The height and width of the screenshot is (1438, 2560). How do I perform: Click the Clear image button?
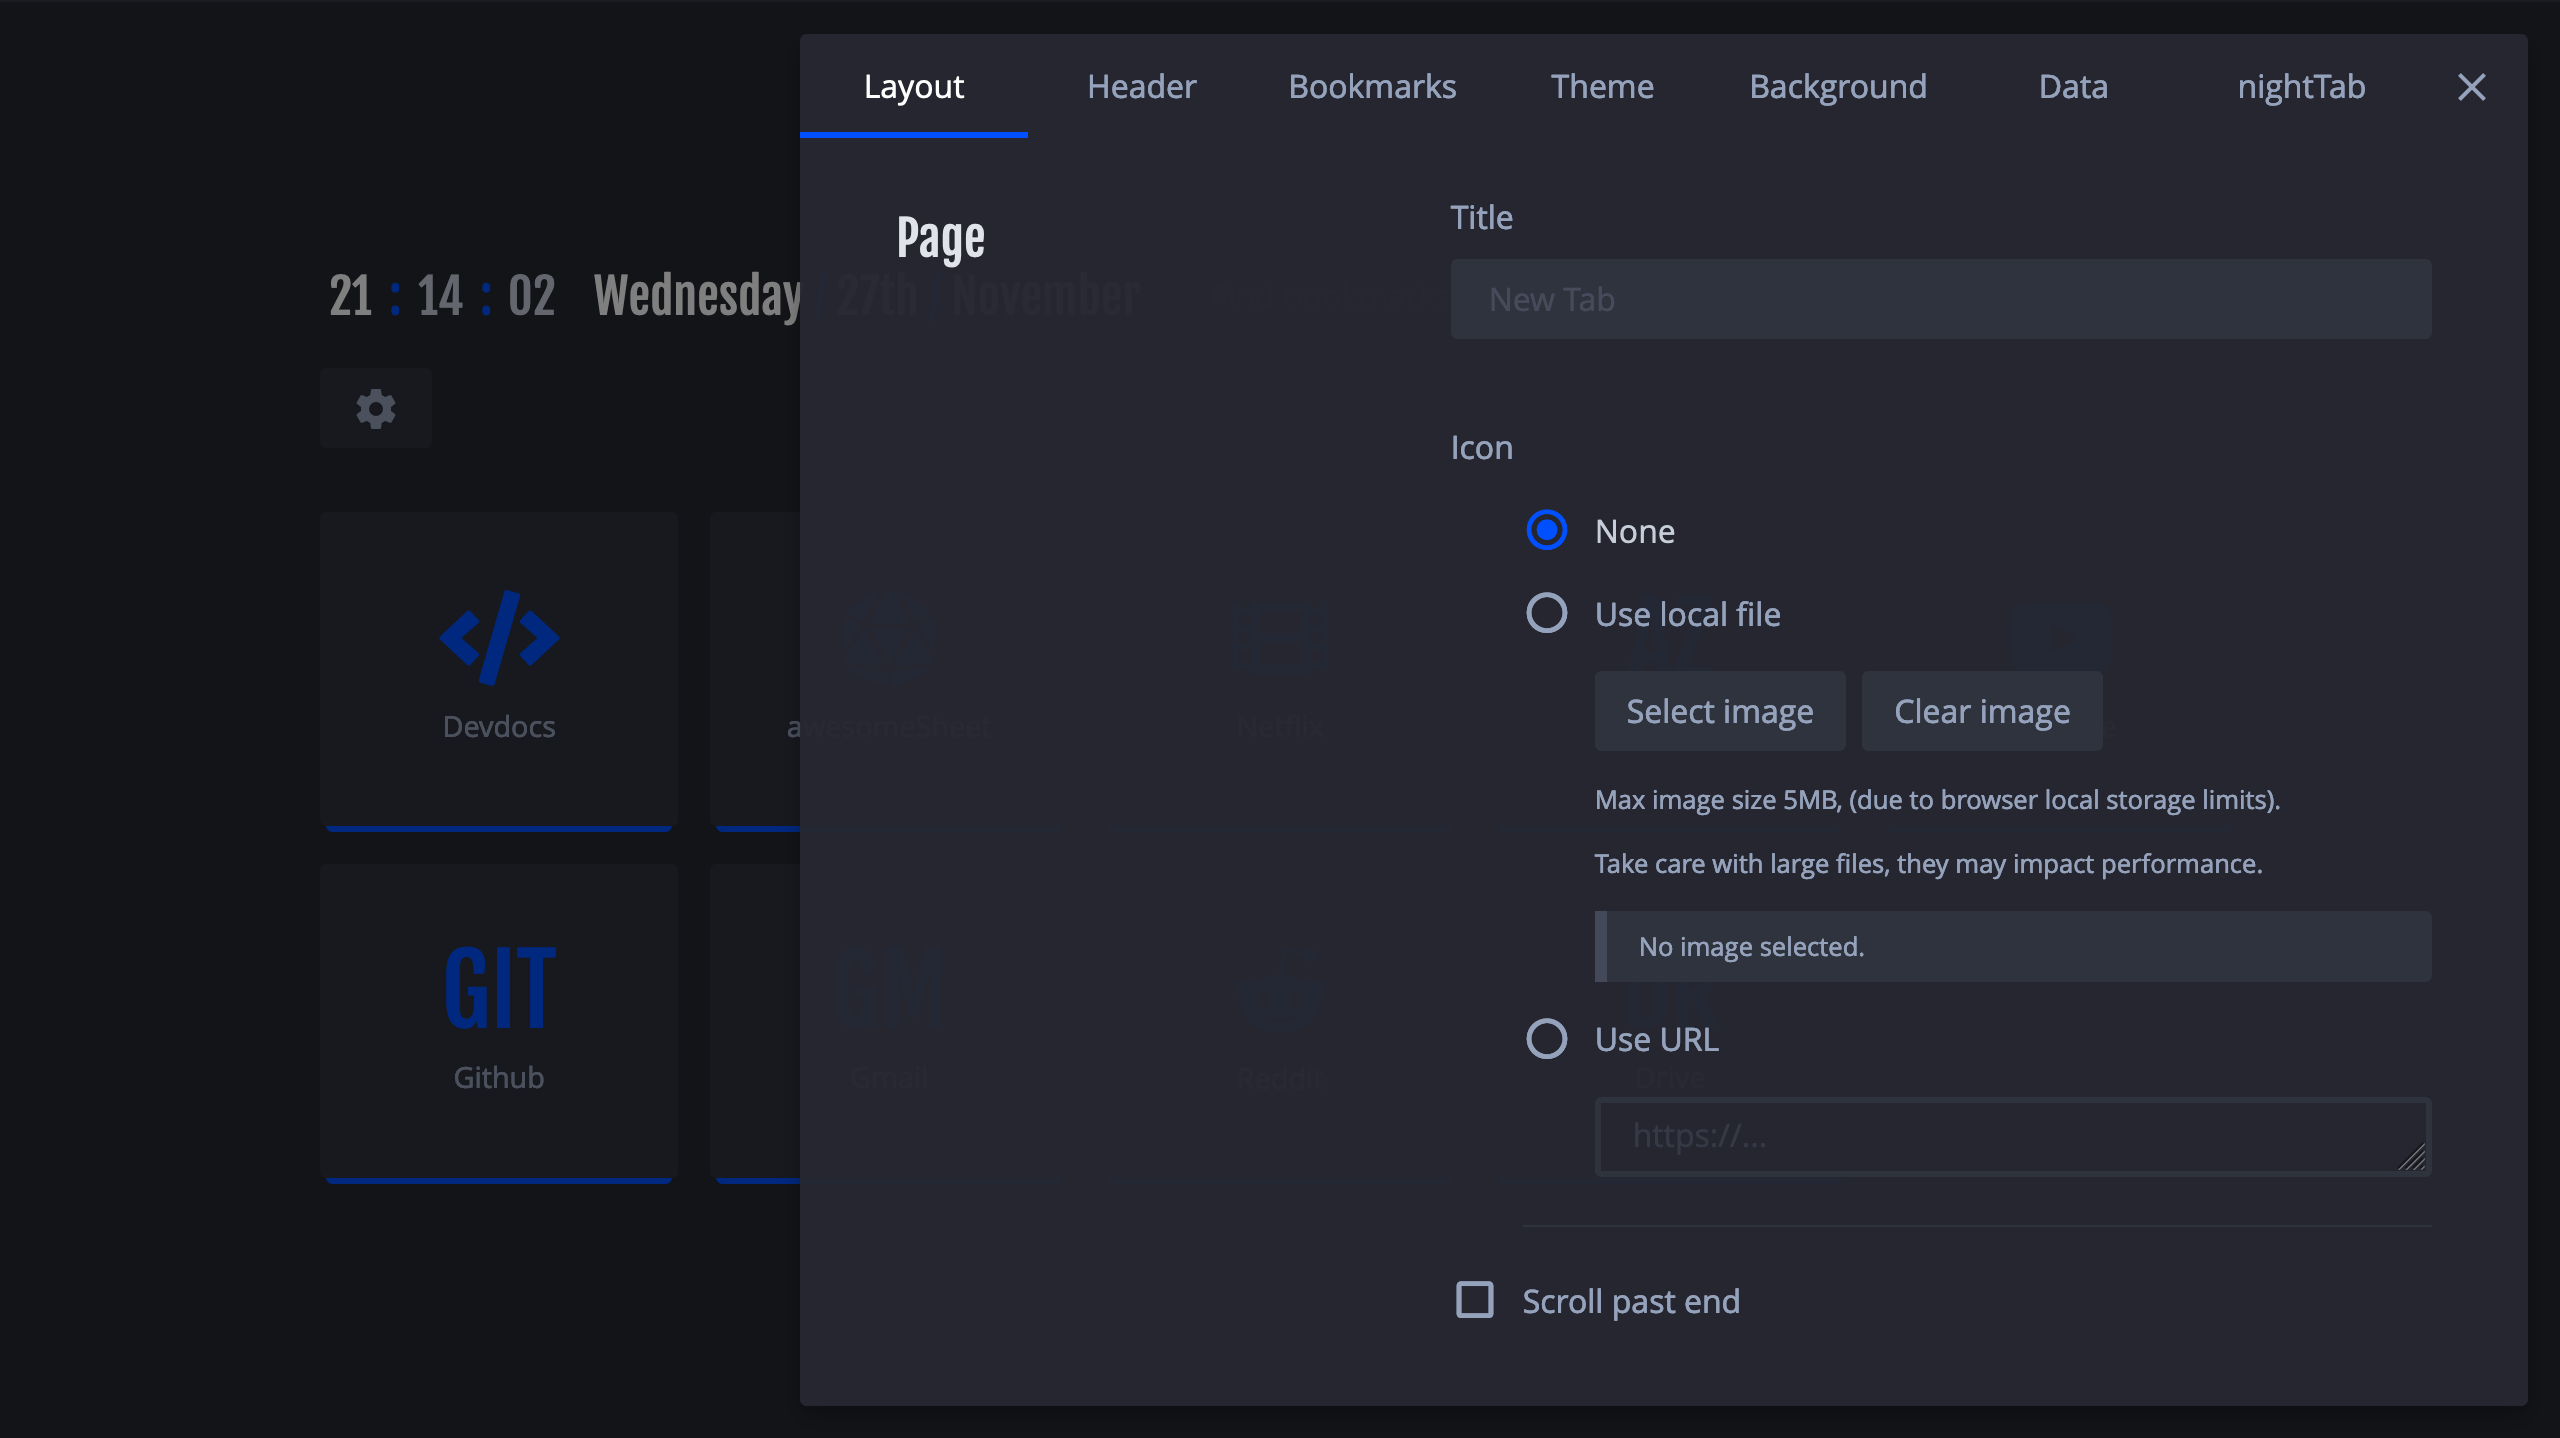coord(1982,711)
